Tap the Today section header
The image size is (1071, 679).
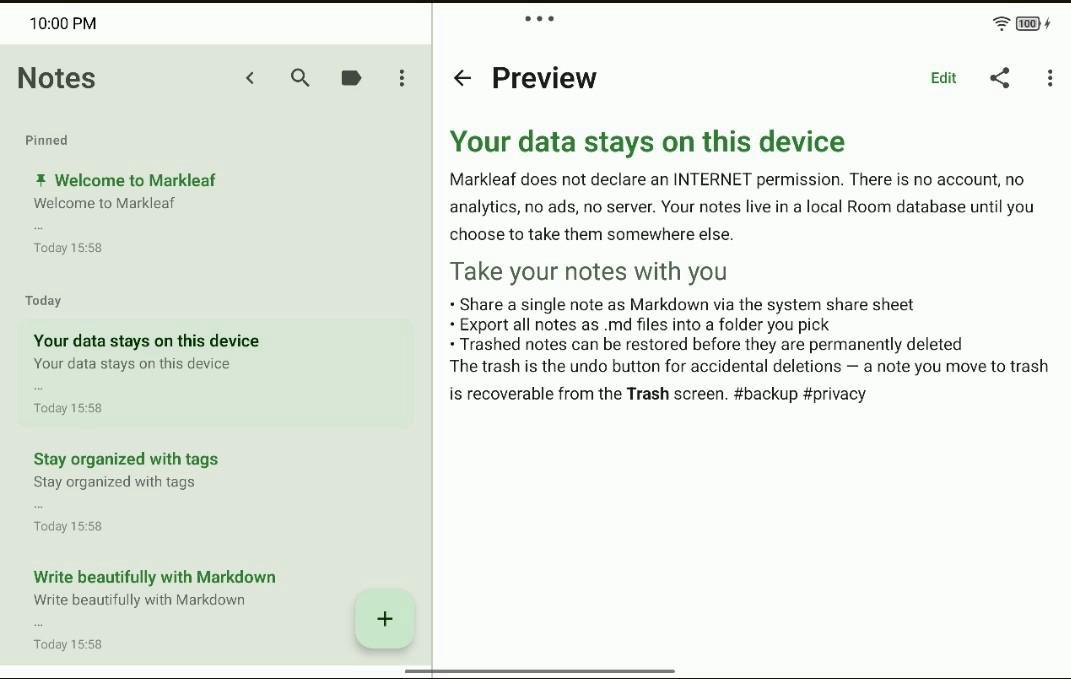click(x=43, y=301)
